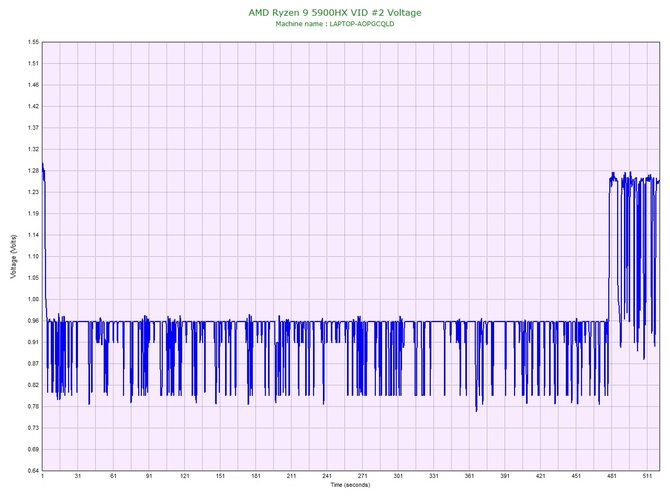Click the 1.42 voltage axis value
This screenshot has height=502, width=670.
click(x=33, y=106)
